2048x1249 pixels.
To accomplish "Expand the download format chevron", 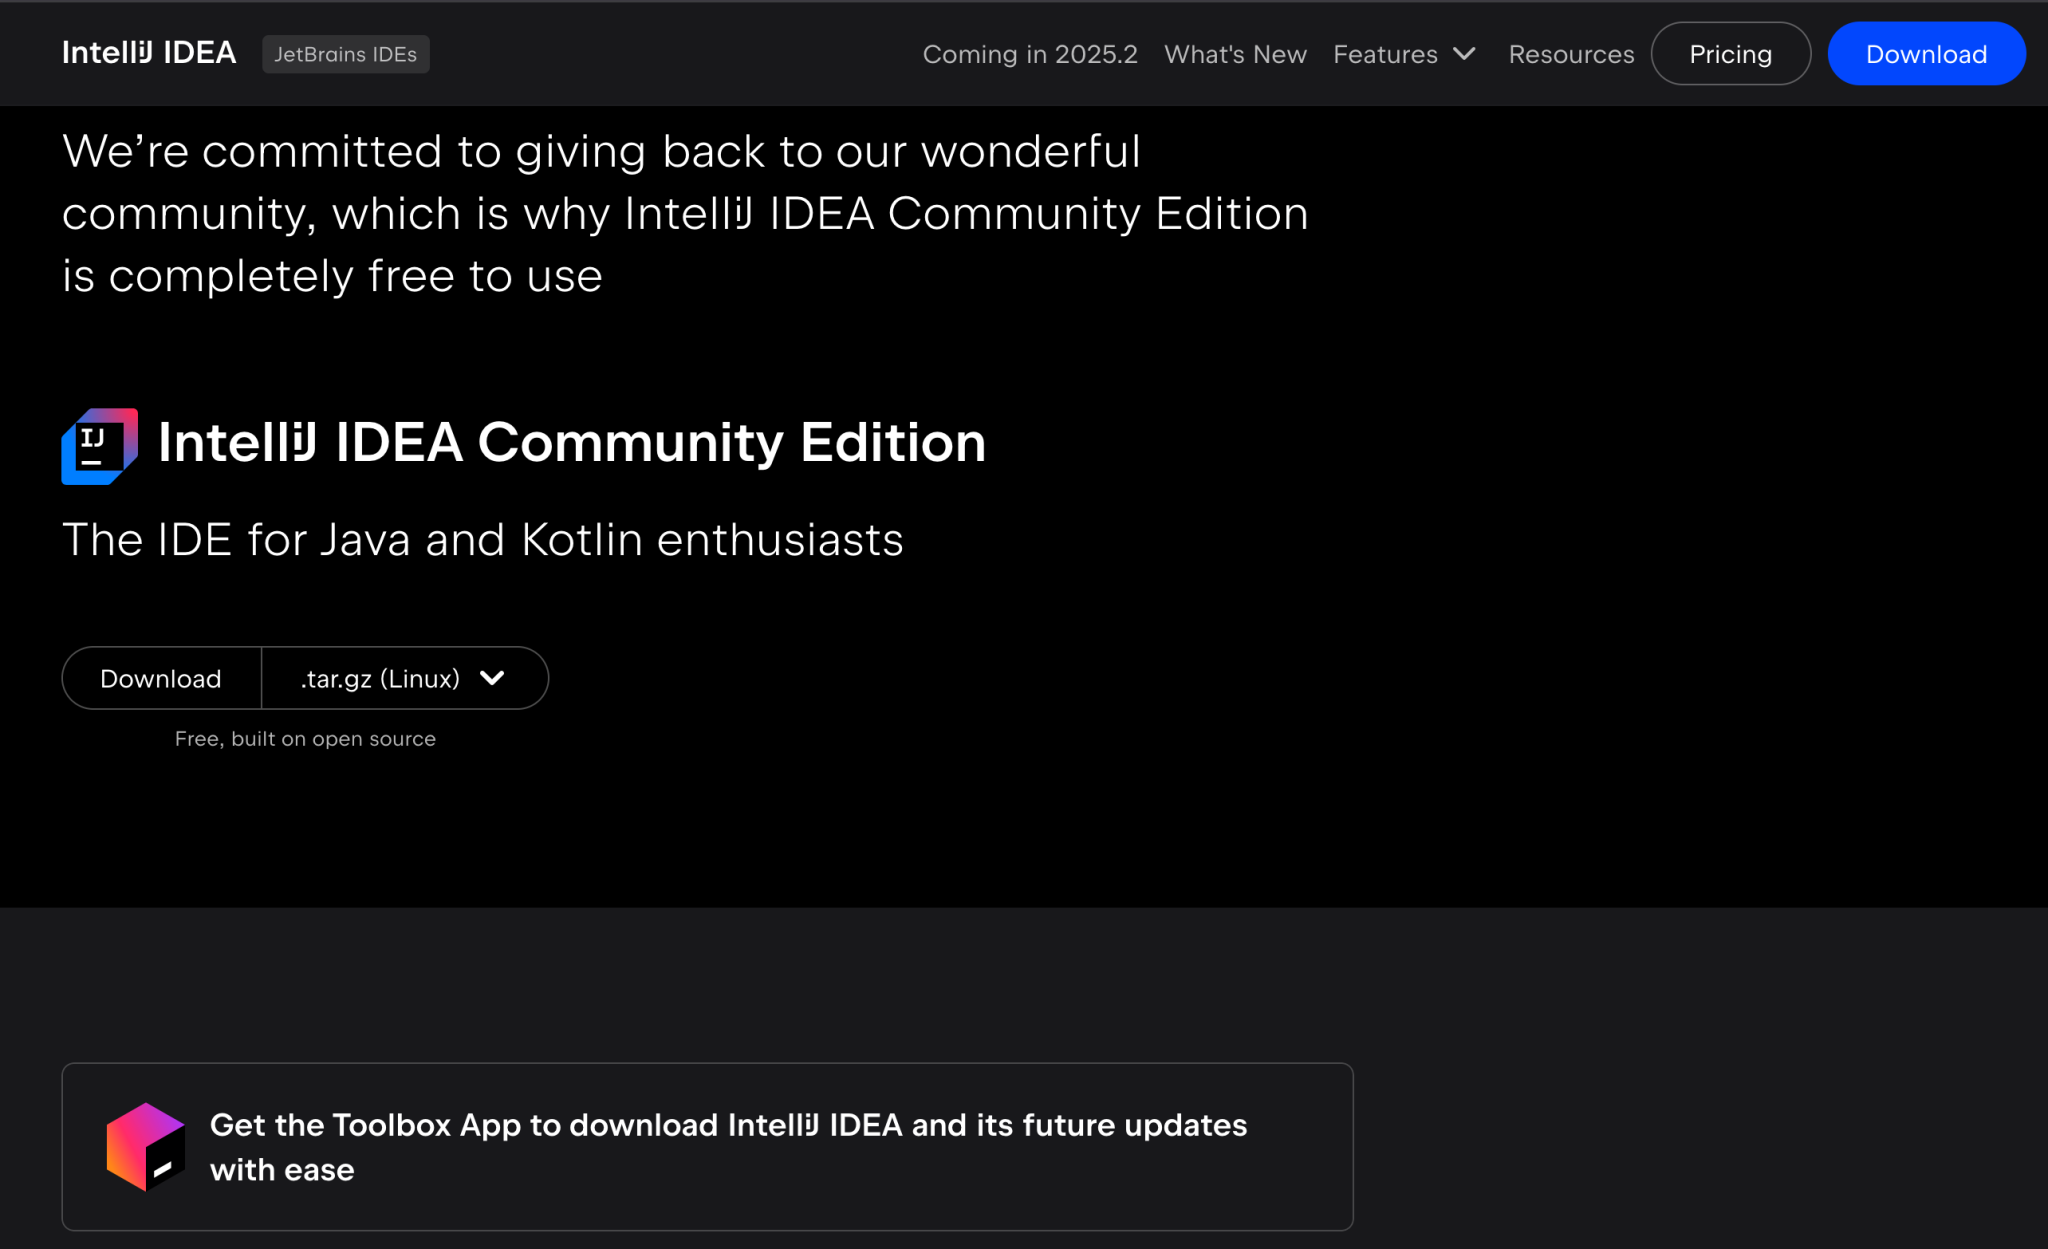I will coord(492,678).
